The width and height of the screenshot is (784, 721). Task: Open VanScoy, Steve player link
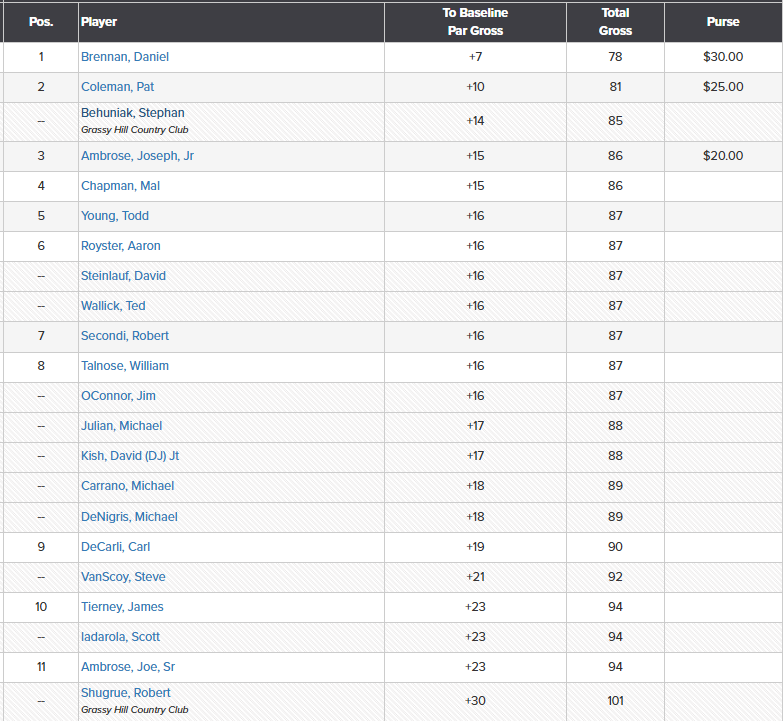coord(123,577)
